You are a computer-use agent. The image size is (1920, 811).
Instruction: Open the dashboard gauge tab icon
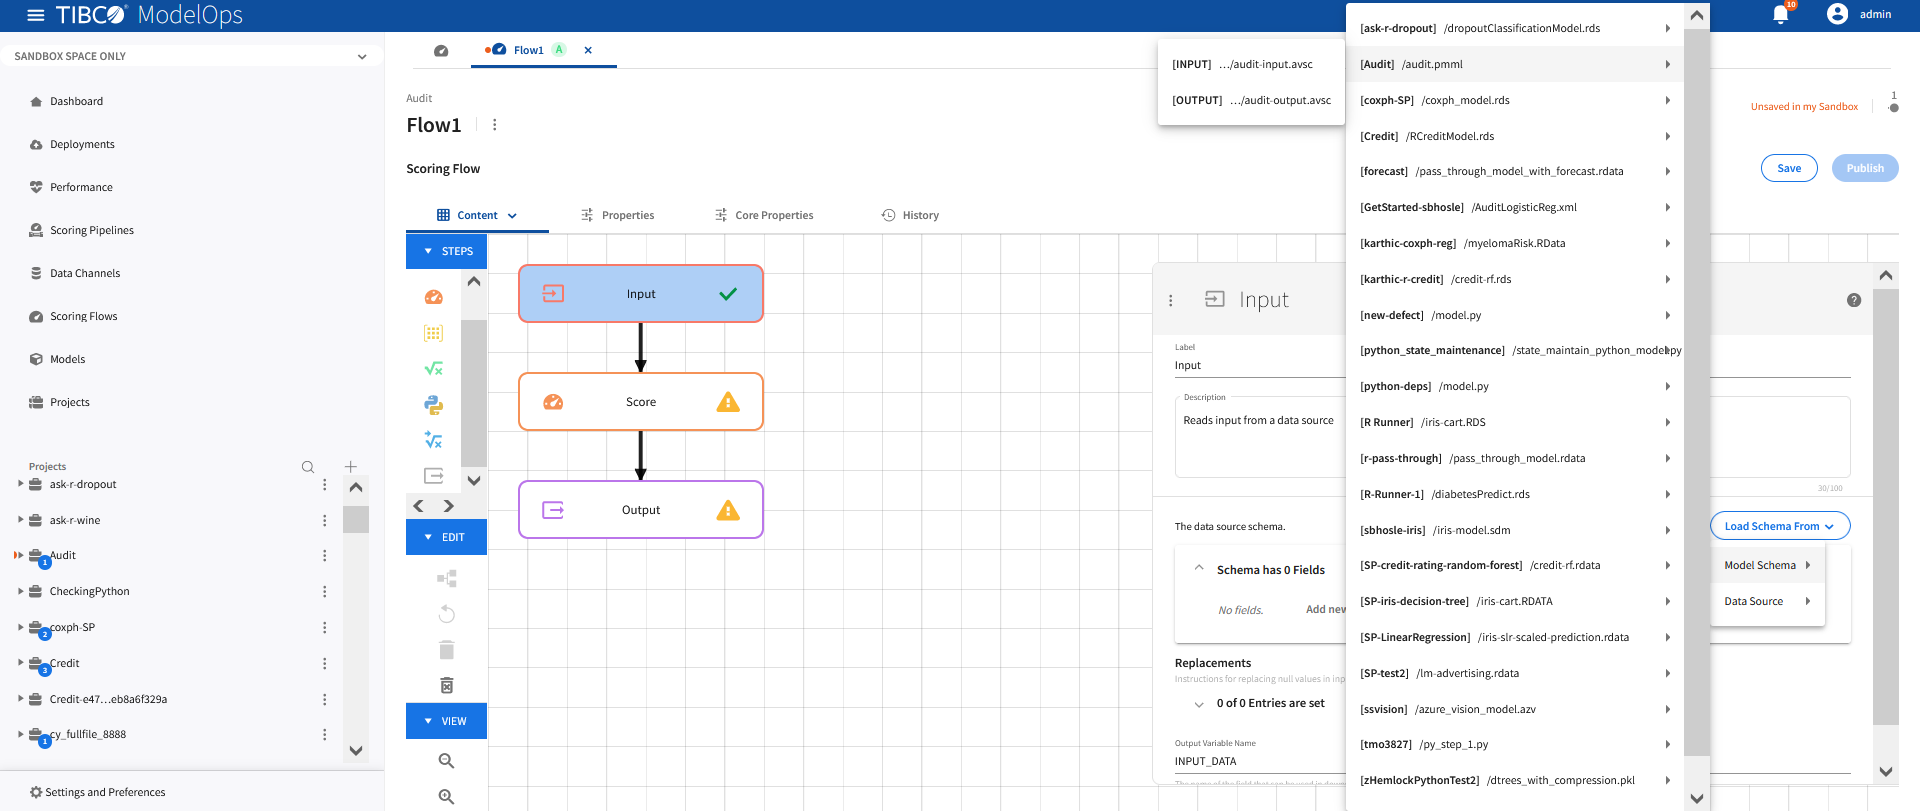[441, 50]
